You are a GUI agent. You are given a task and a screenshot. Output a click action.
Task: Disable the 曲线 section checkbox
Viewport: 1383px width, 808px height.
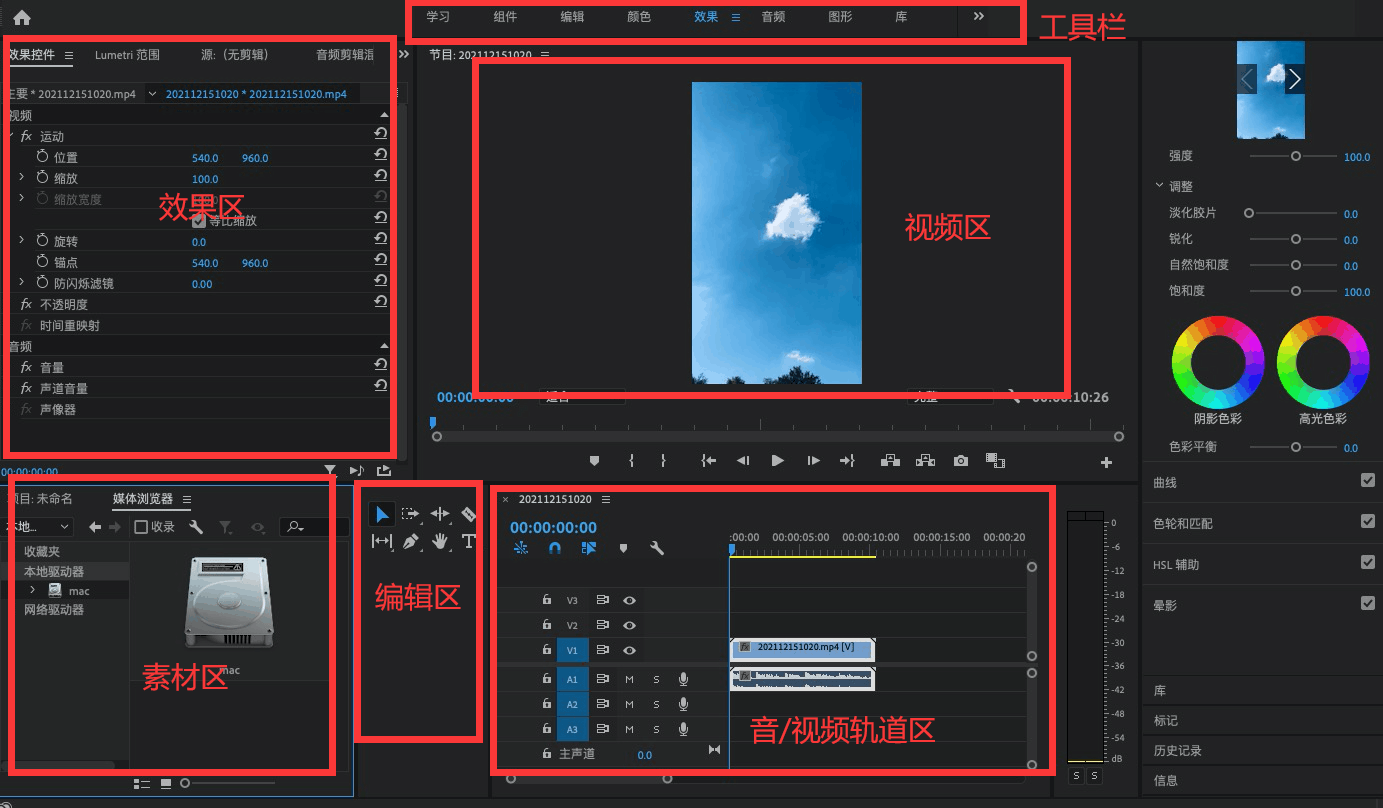tap(1368, 481)
